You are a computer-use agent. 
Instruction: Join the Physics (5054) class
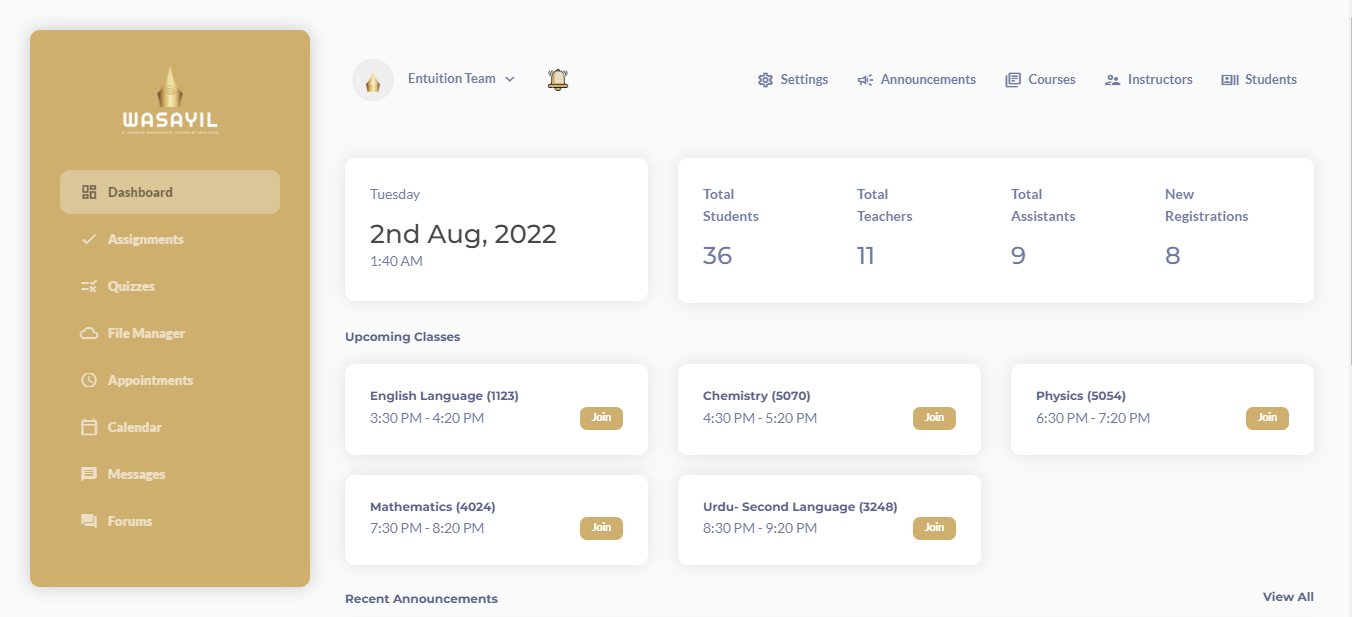click(x=1267, y=418)
